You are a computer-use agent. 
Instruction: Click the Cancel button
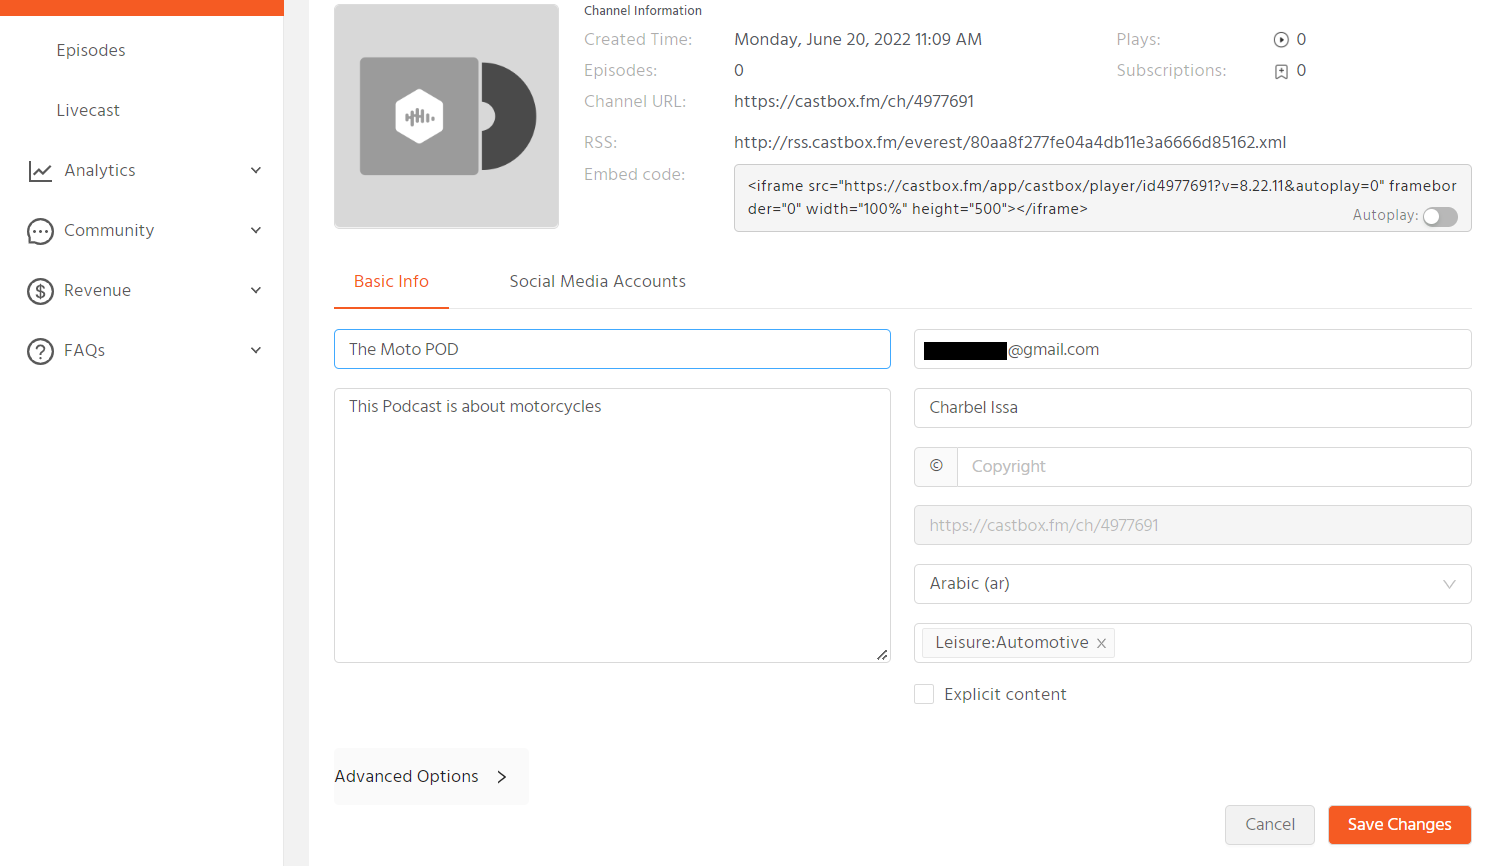coord(1269,824)
